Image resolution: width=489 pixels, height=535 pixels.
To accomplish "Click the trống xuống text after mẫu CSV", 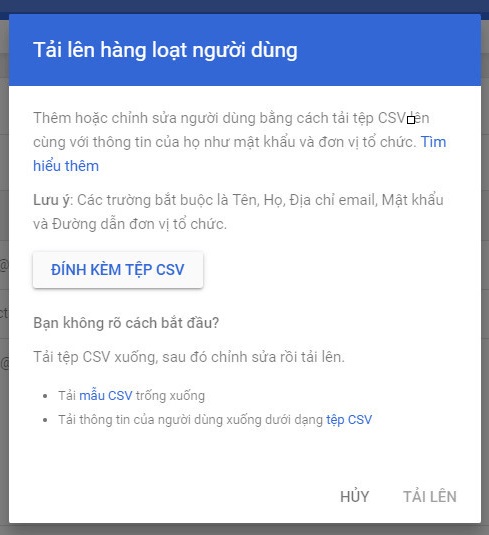I will click(x=170, y=396).
